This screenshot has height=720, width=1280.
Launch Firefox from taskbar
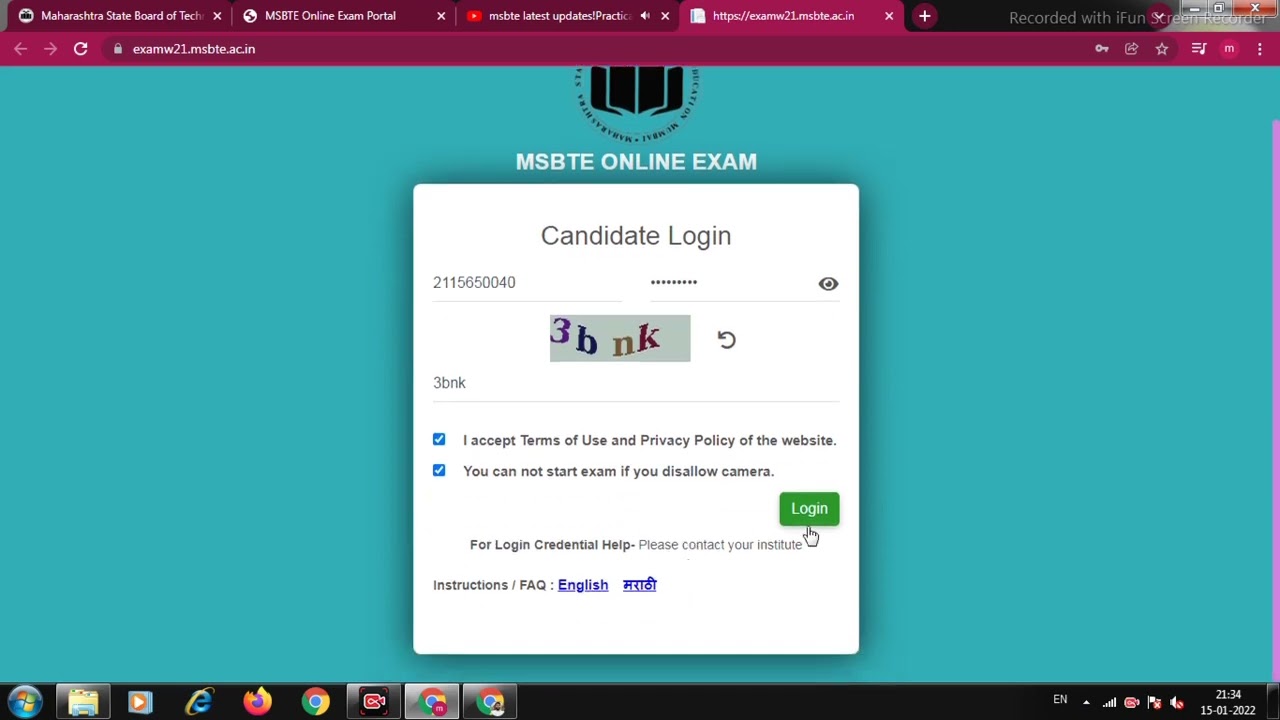pos(257,702)
